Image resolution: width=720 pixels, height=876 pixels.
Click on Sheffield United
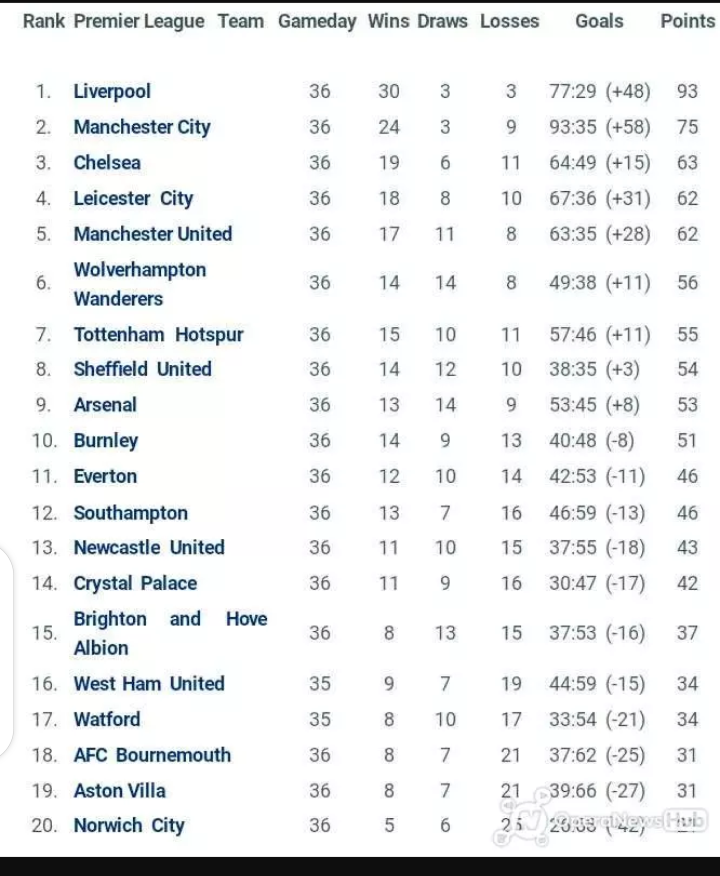click(142, 369)
